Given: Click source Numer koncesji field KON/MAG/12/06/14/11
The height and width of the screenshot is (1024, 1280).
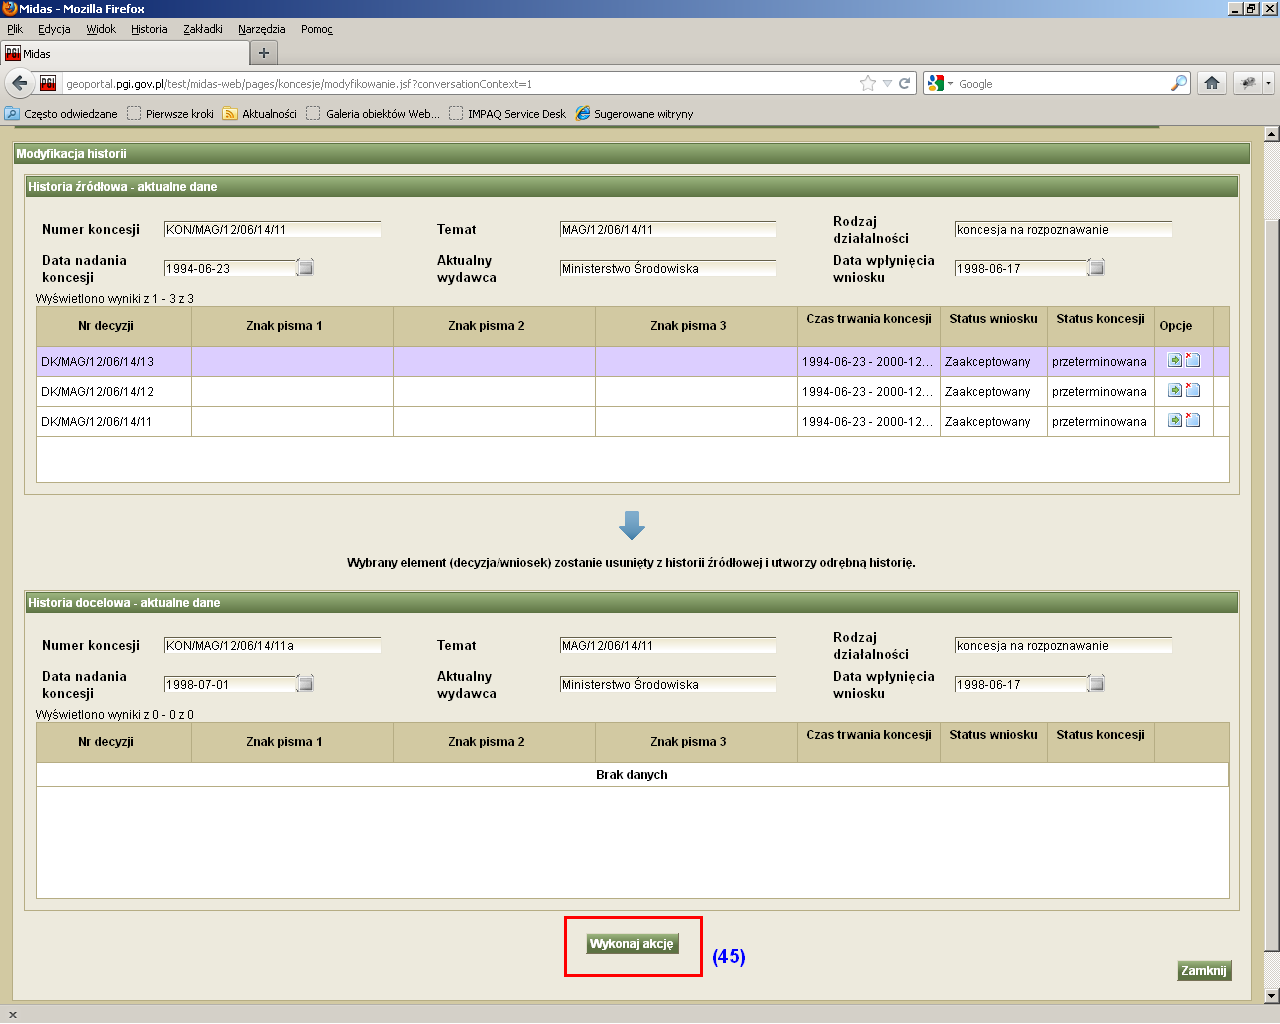Looking at the screenshot, I should [272, 229].
